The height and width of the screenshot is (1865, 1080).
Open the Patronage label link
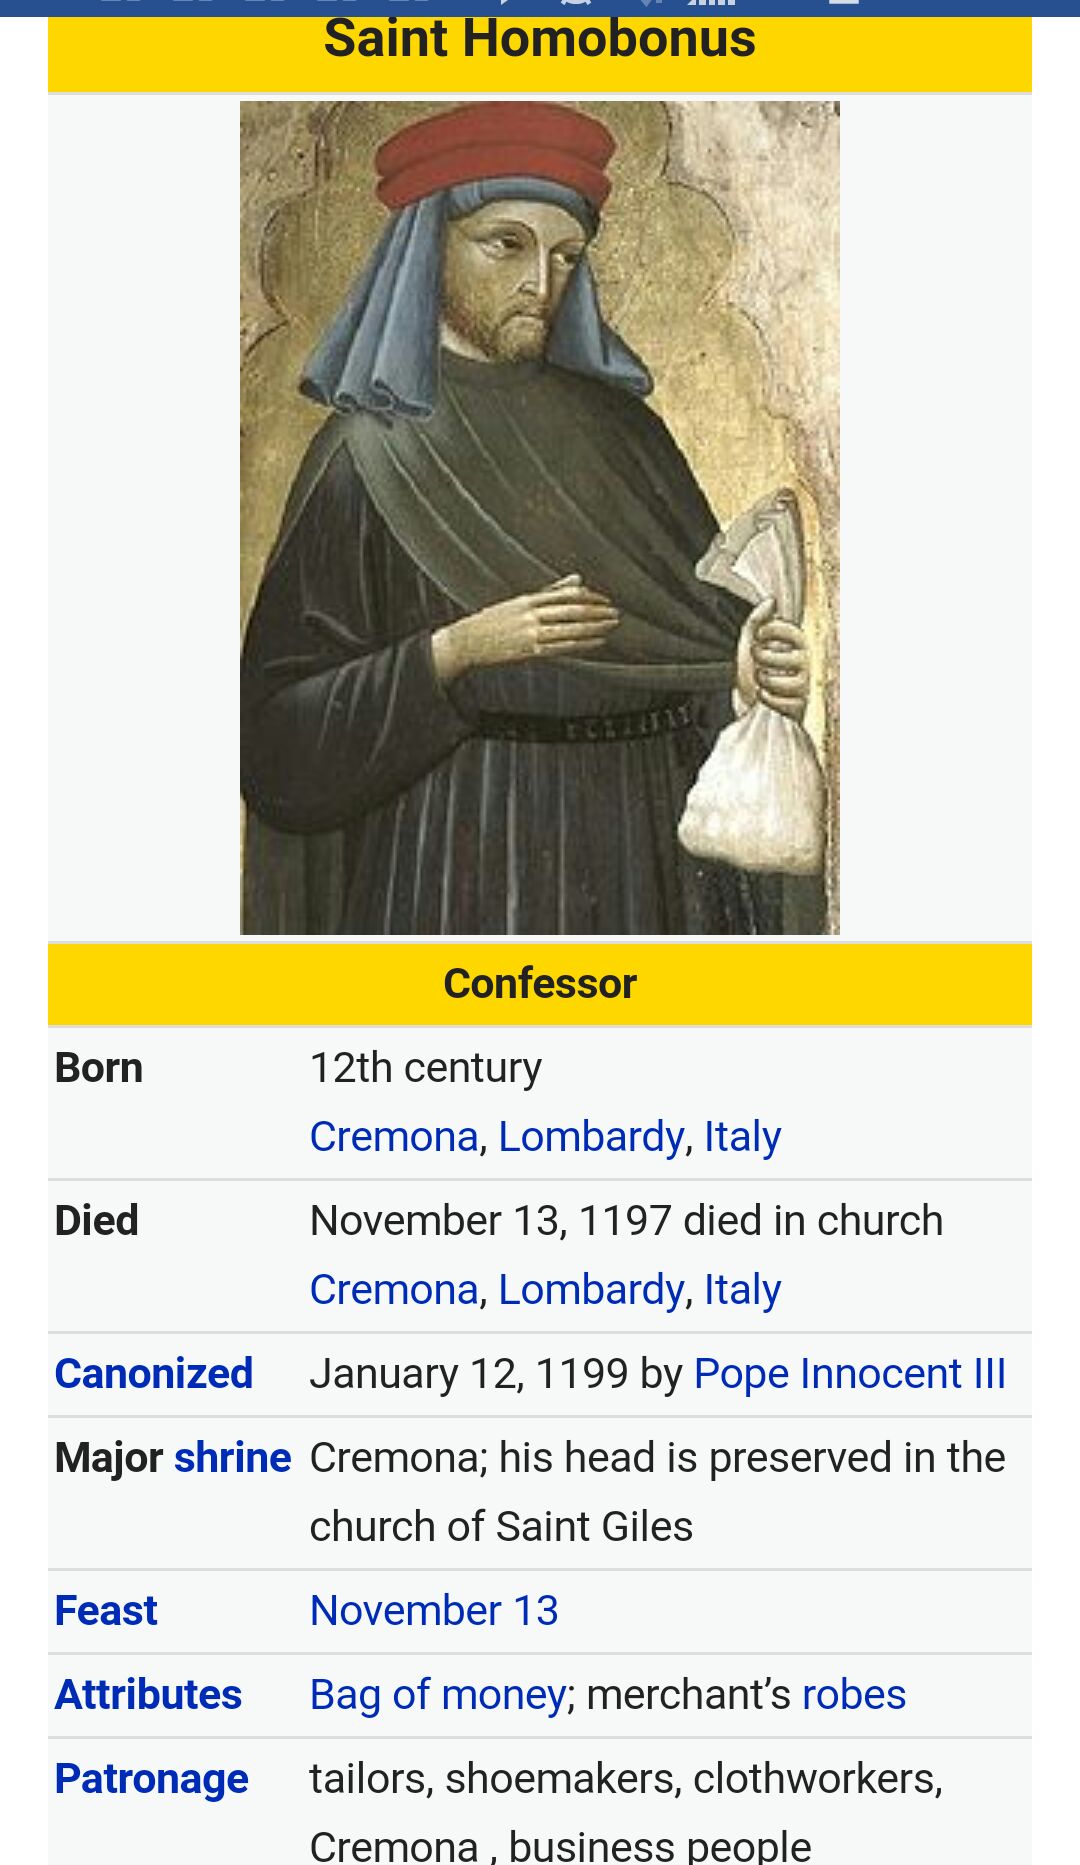(151, 1779)
